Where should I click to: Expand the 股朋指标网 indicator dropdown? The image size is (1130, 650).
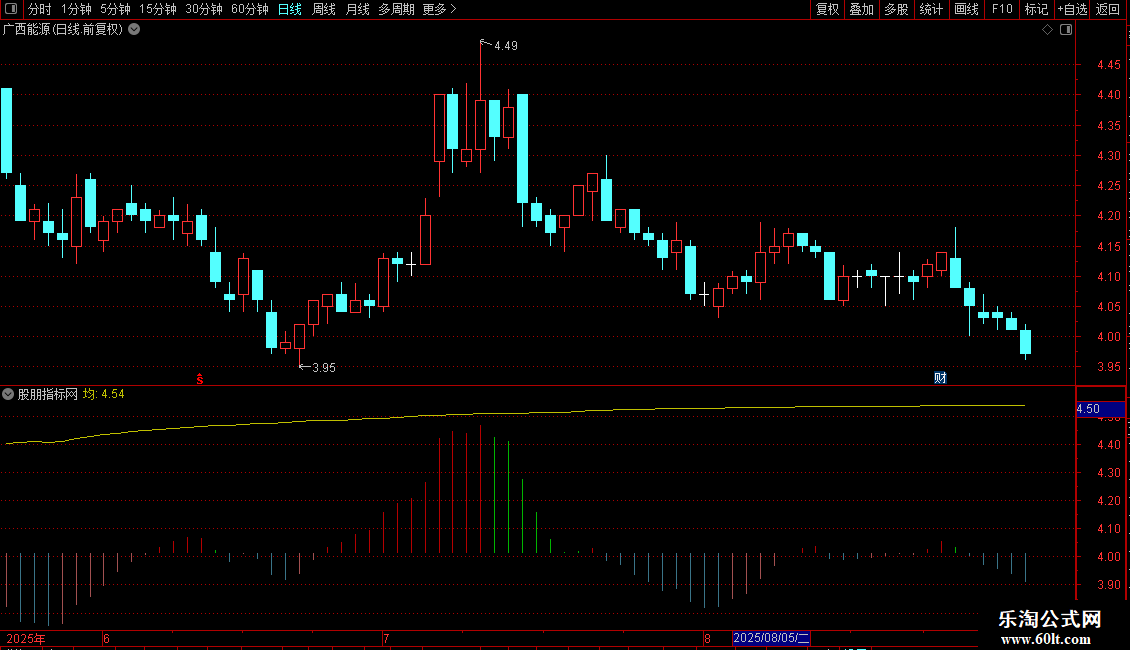click(x=8, y=394)
